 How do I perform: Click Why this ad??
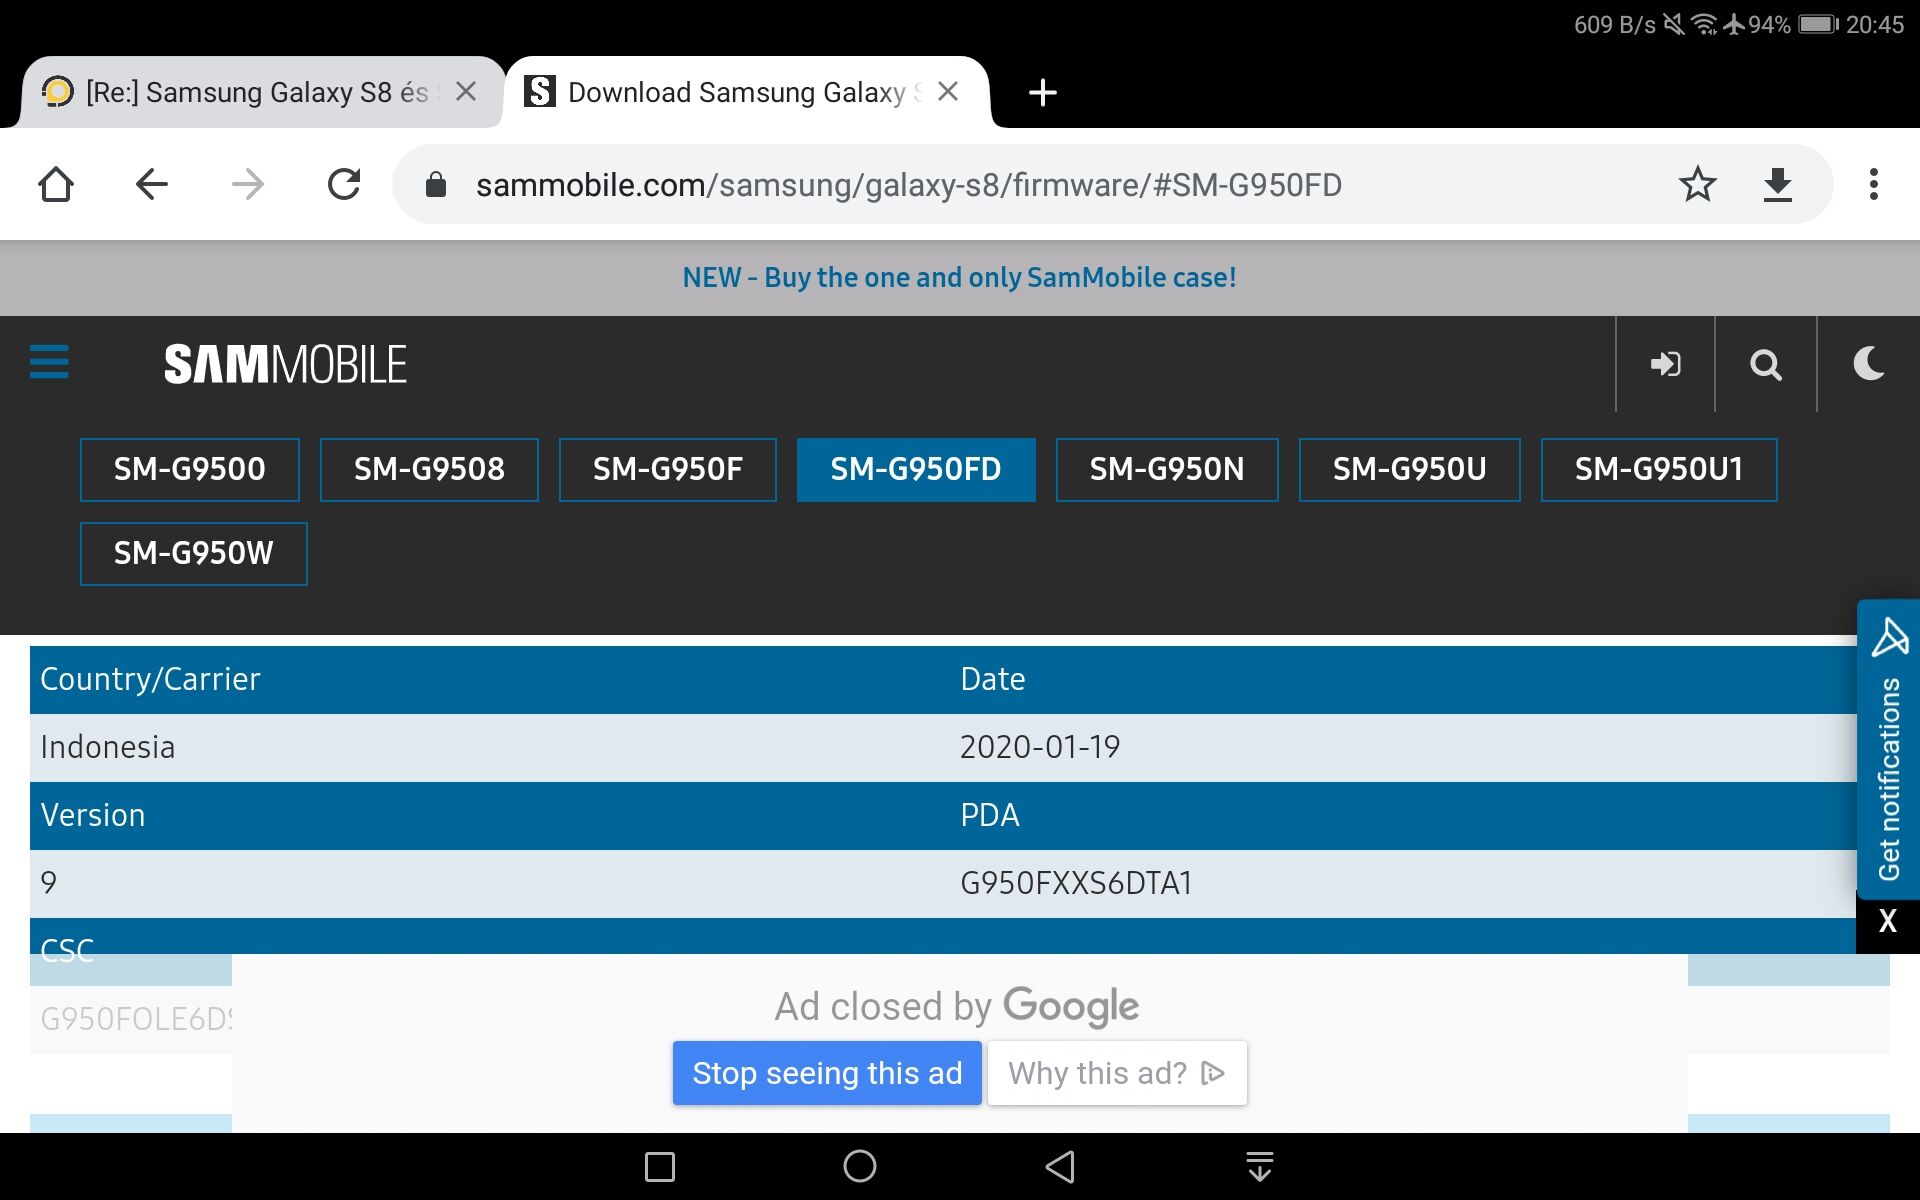pyautogui.click(x=1117, y=1073)
